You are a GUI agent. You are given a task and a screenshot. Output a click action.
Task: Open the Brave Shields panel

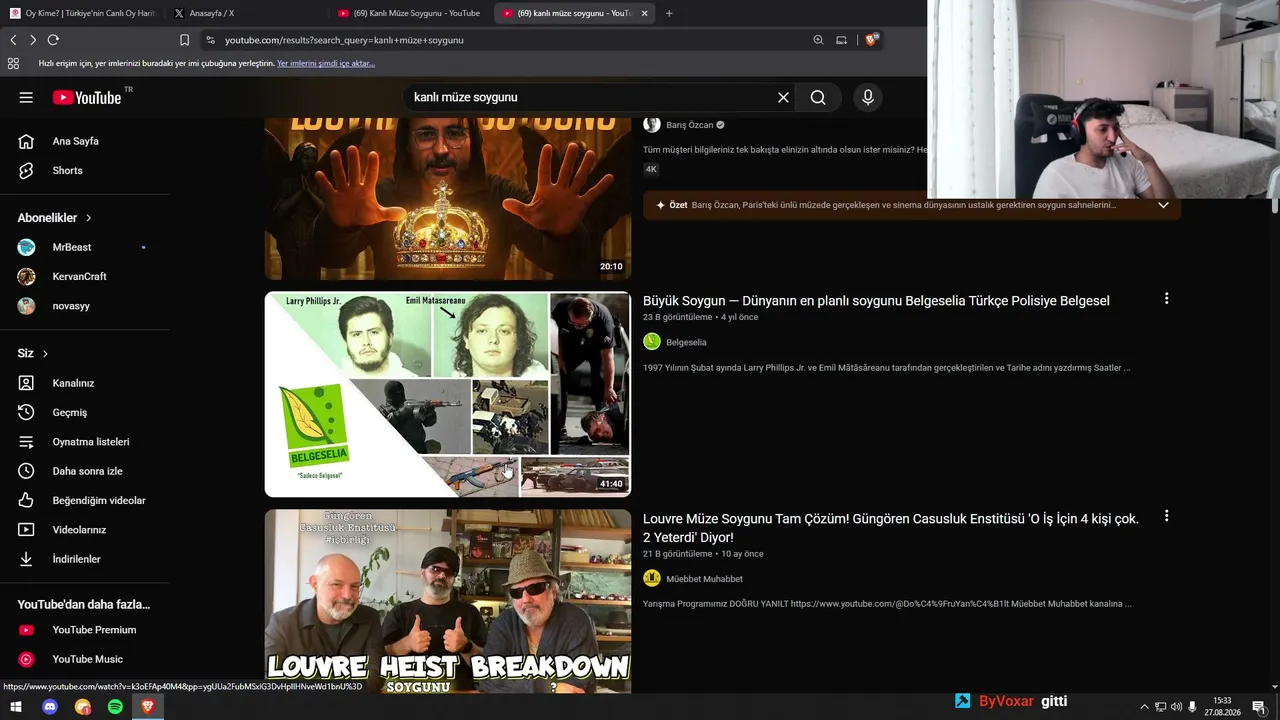pyautogui.click(x=871, y=40)
